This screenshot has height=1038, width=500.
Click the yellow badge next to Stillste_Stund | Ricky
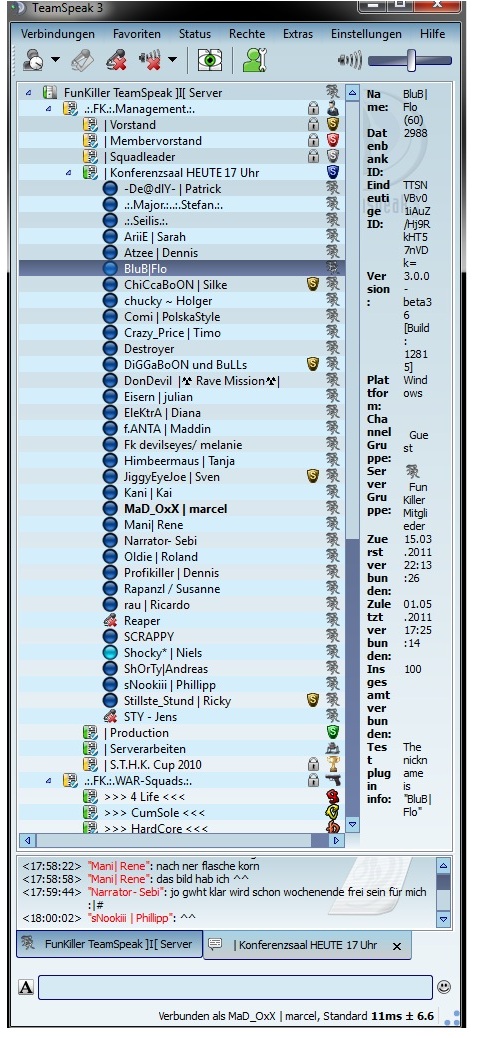(x=313, y=700)
